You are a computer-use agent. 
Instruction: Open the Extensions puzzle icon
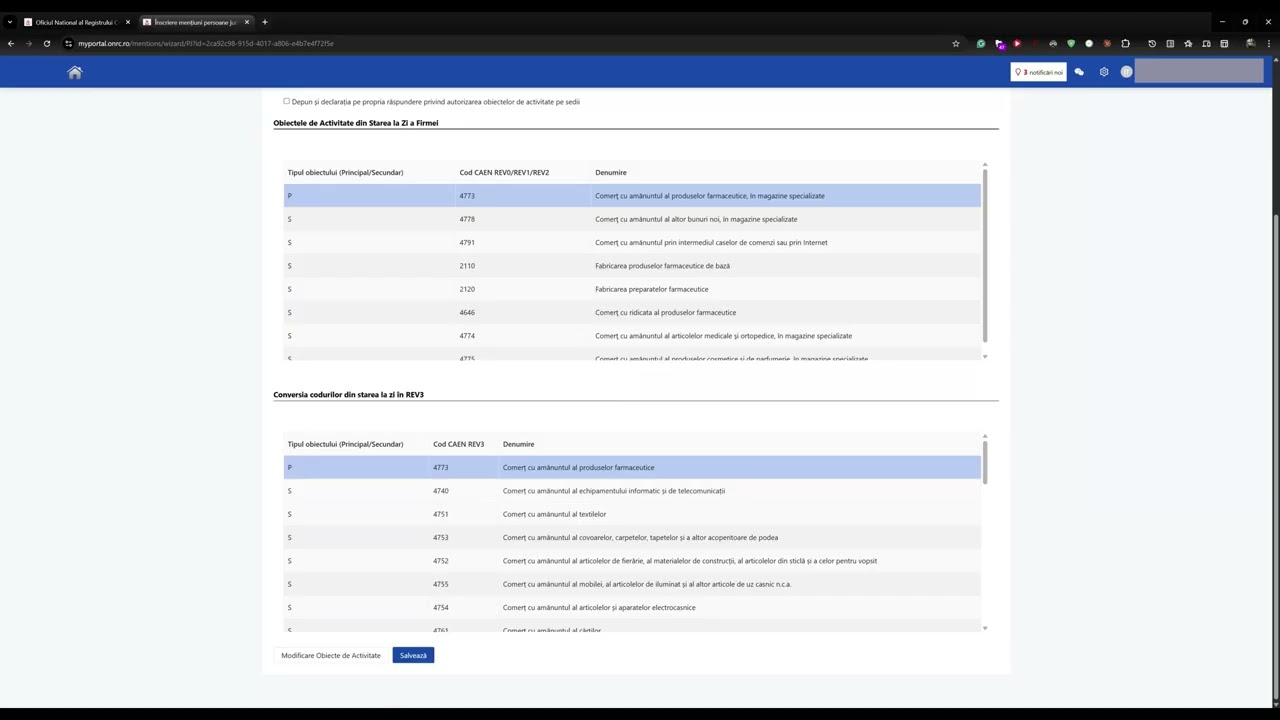coord(1125,43)
